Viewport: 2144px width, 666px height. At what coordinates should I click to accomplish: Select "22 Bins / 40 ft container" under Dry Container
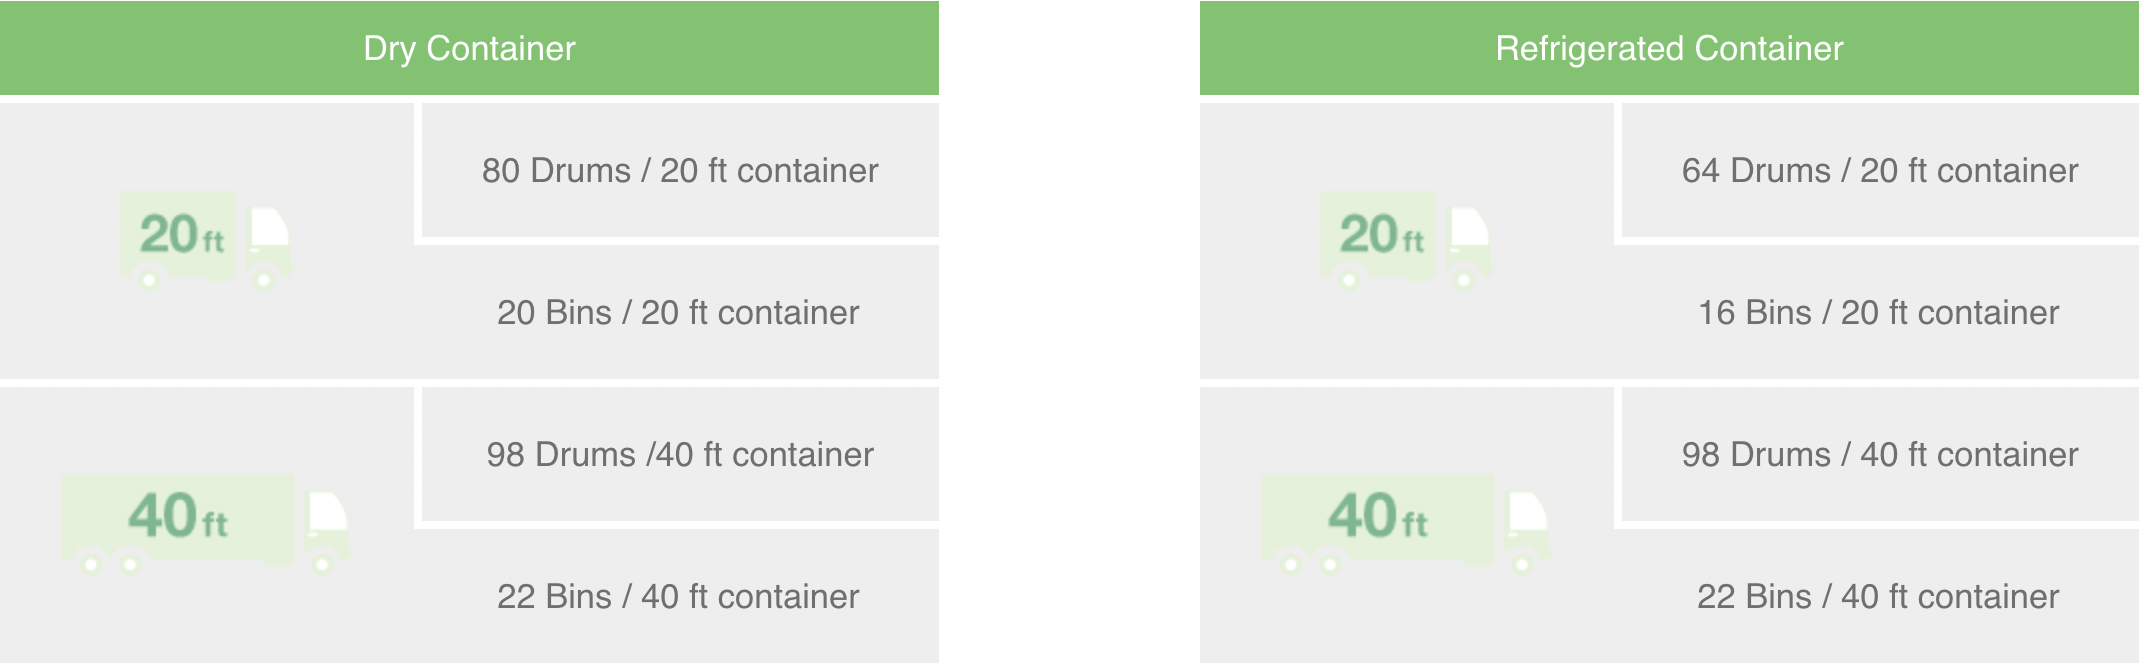click(678, 597)
